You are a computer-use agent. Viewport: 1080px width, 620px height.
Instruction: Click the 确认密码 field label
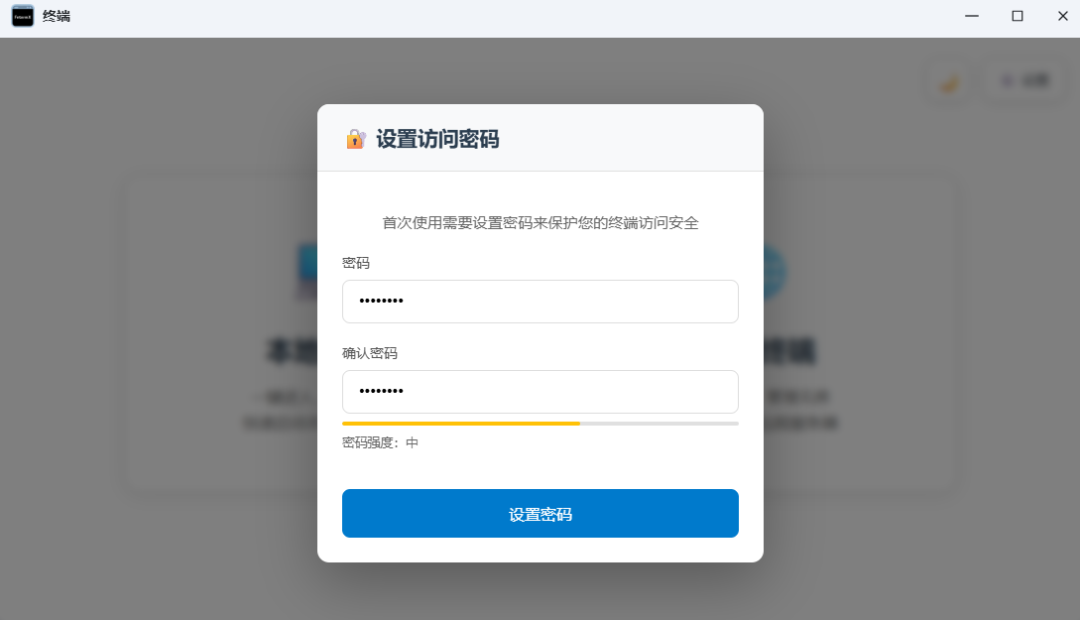[370, 353]
